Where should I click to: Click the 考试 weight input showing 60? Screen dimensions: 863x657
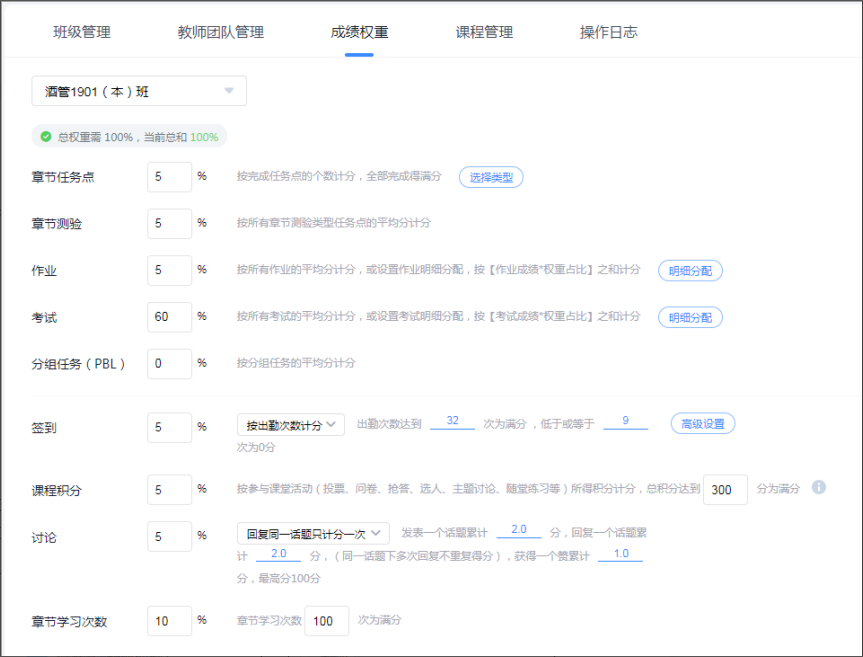tap(170, 317)
